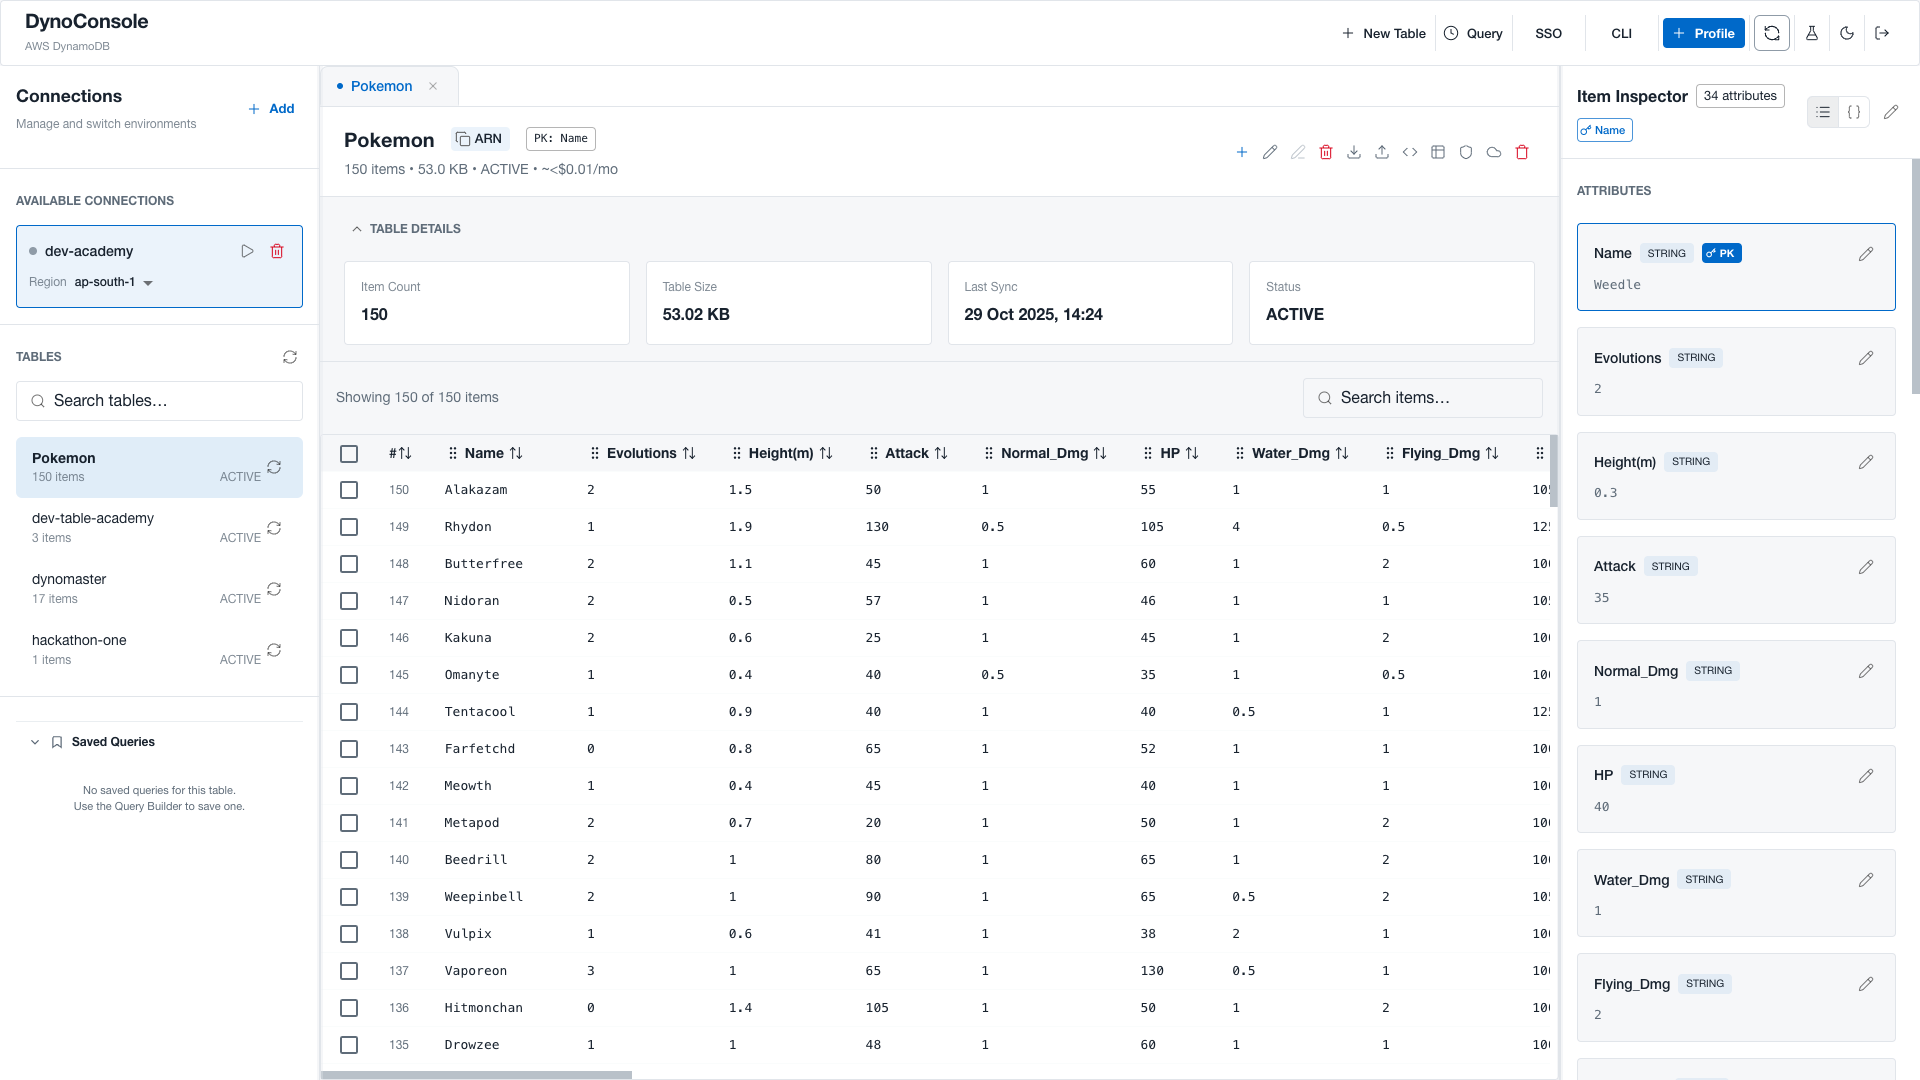
Task: Check the Vulpix row checkbox
Action: 349,934
